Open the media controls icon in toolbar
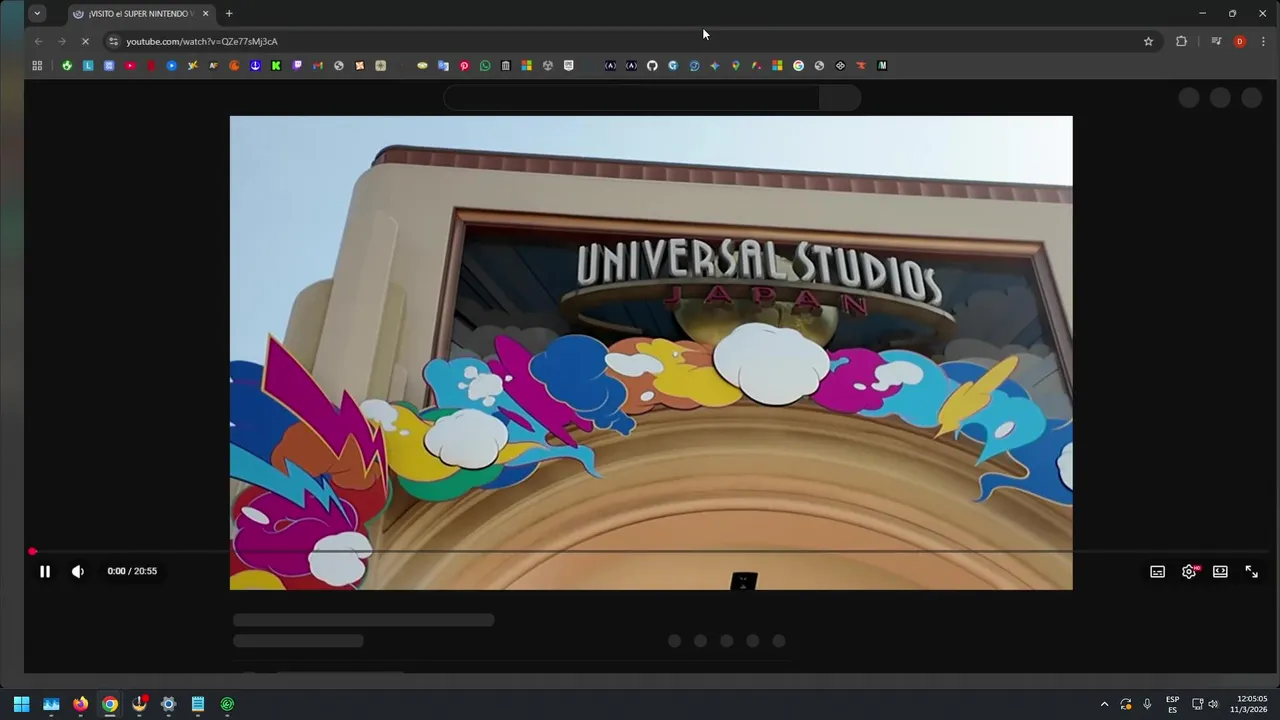Screen dimensions: 1280x720 click(x=1216, y=41)
